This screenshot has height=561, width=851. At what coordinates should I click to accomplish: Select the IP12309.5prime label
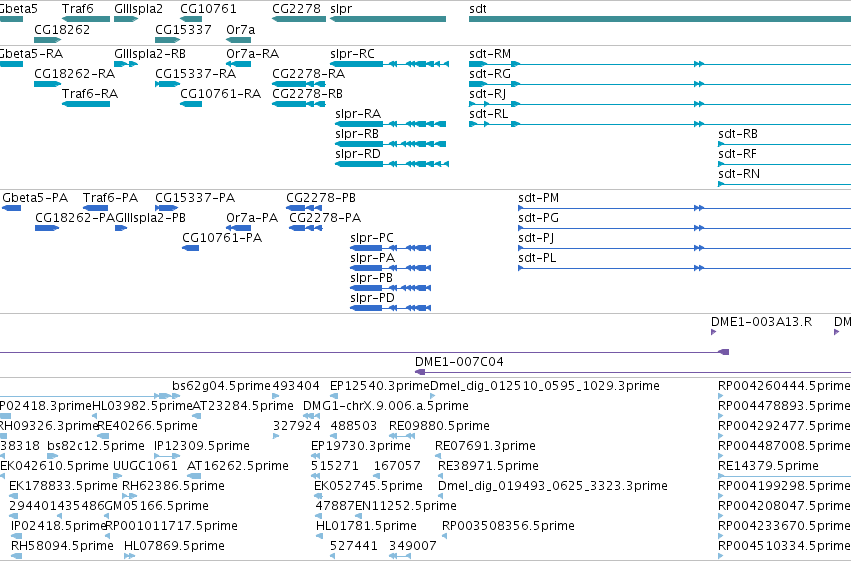tap(202, 447)
